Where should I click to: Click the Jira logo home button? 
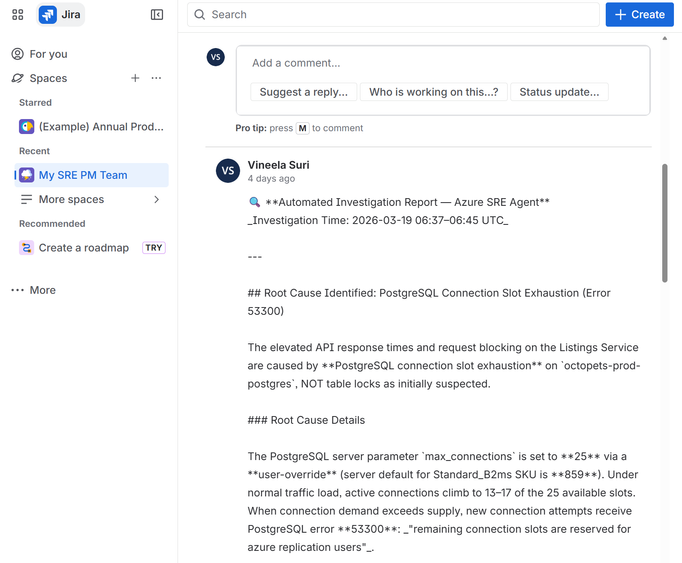(60, 15)
